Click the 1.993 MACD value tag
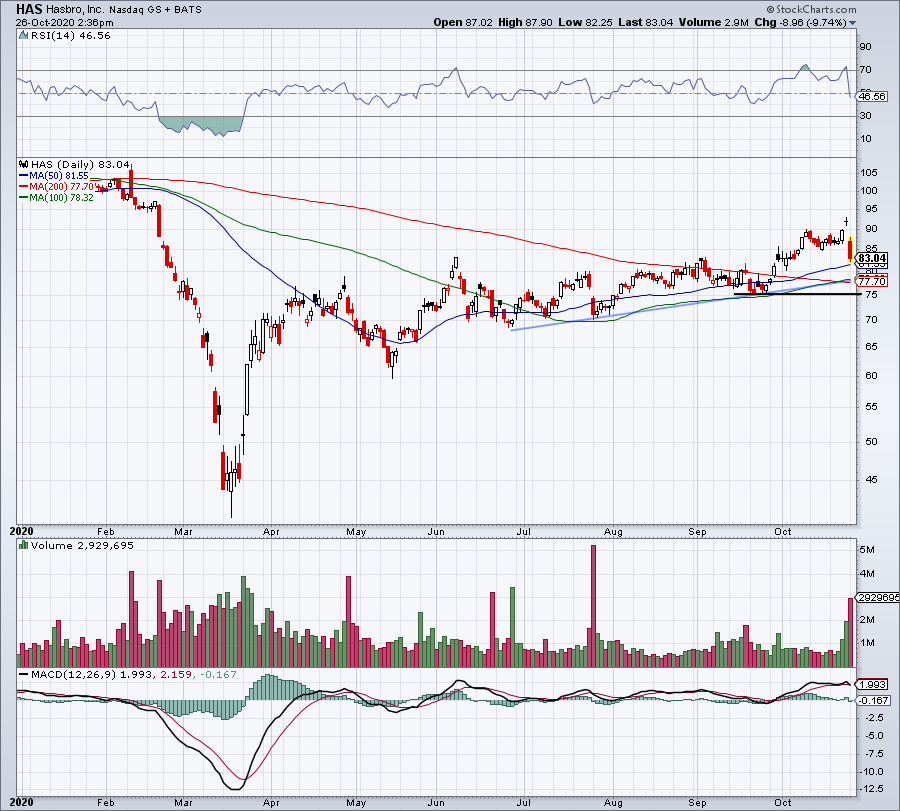This screenshot has height=811, width=900. 873,684
